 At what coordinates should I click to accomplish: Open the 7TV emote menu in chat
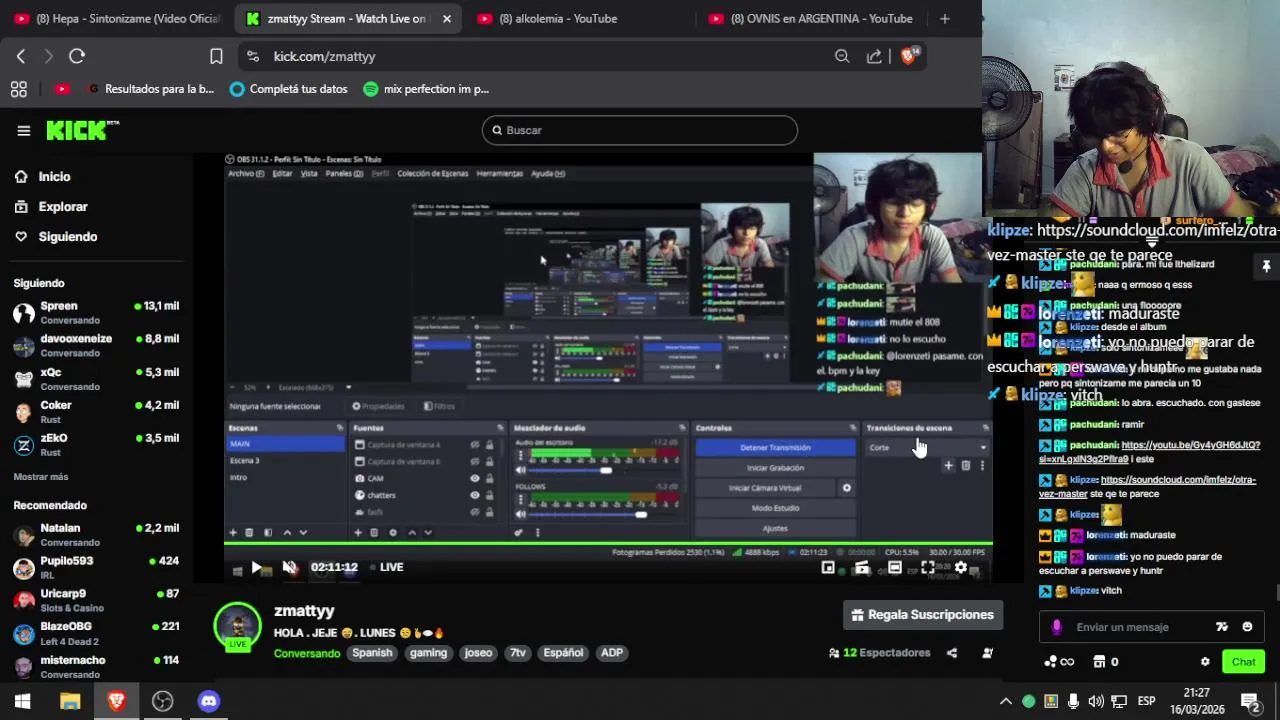click(x=1221, y=627)
